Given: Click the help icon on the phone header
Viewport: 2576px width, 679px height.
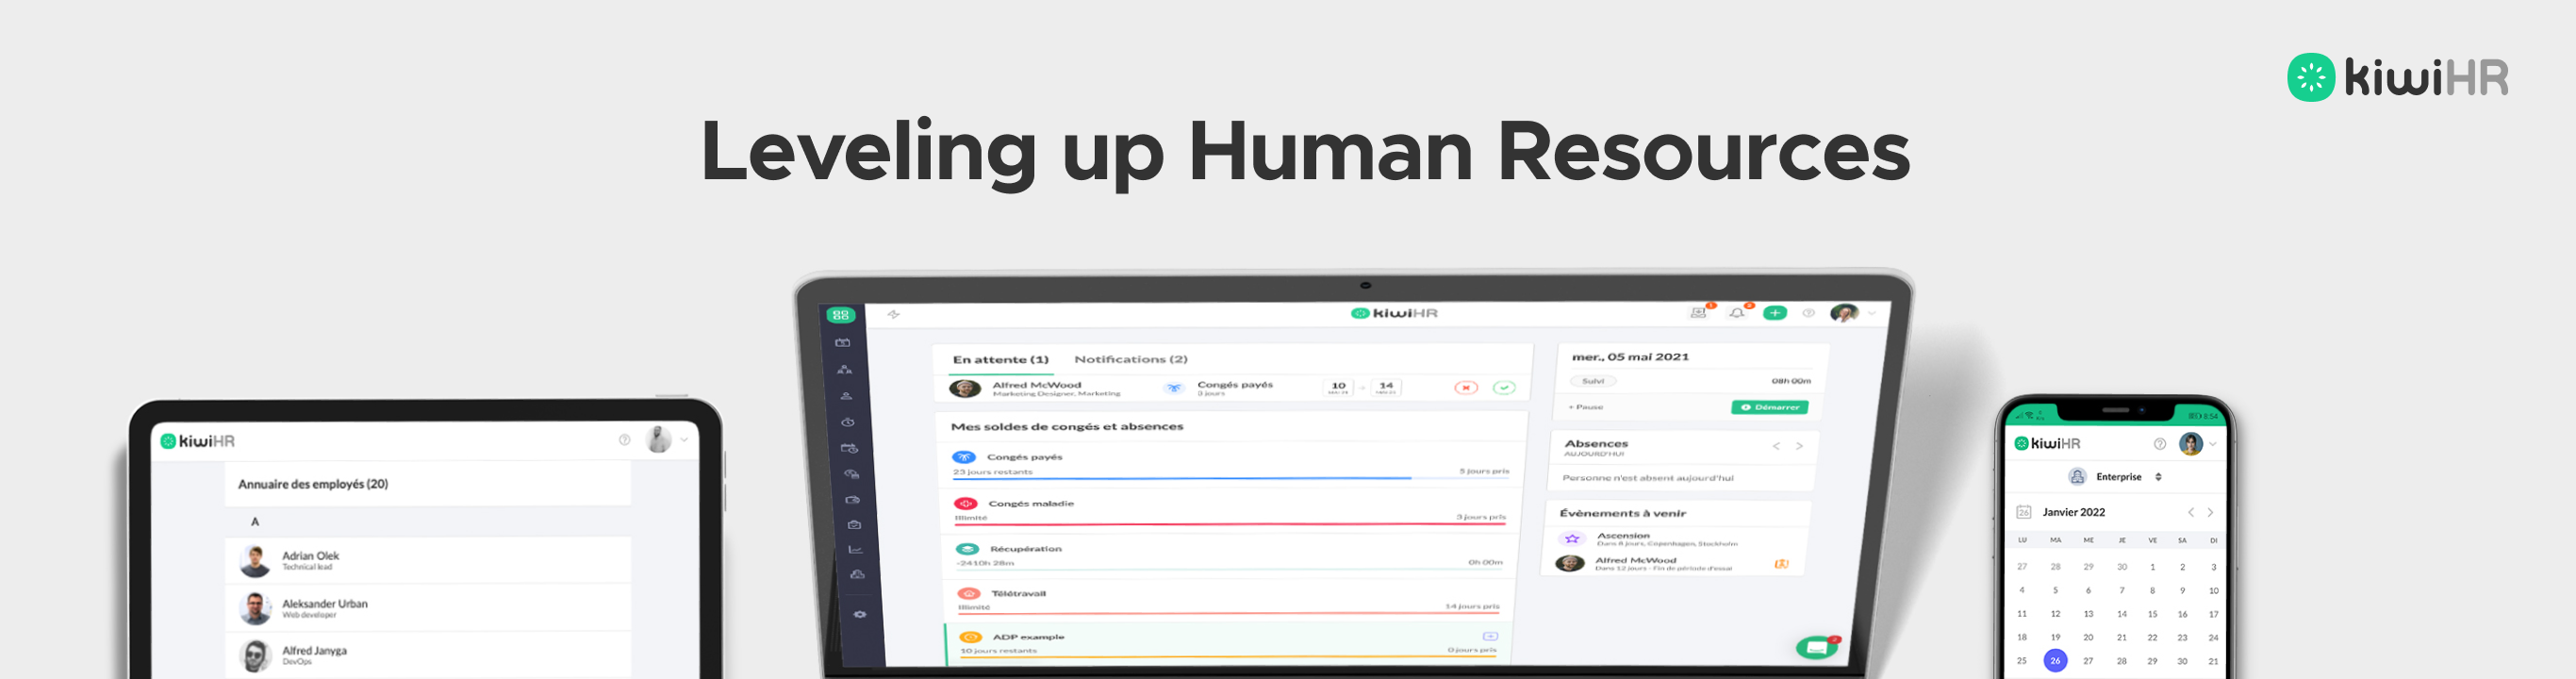Looking at the screenshot, I should point(2160,444).
